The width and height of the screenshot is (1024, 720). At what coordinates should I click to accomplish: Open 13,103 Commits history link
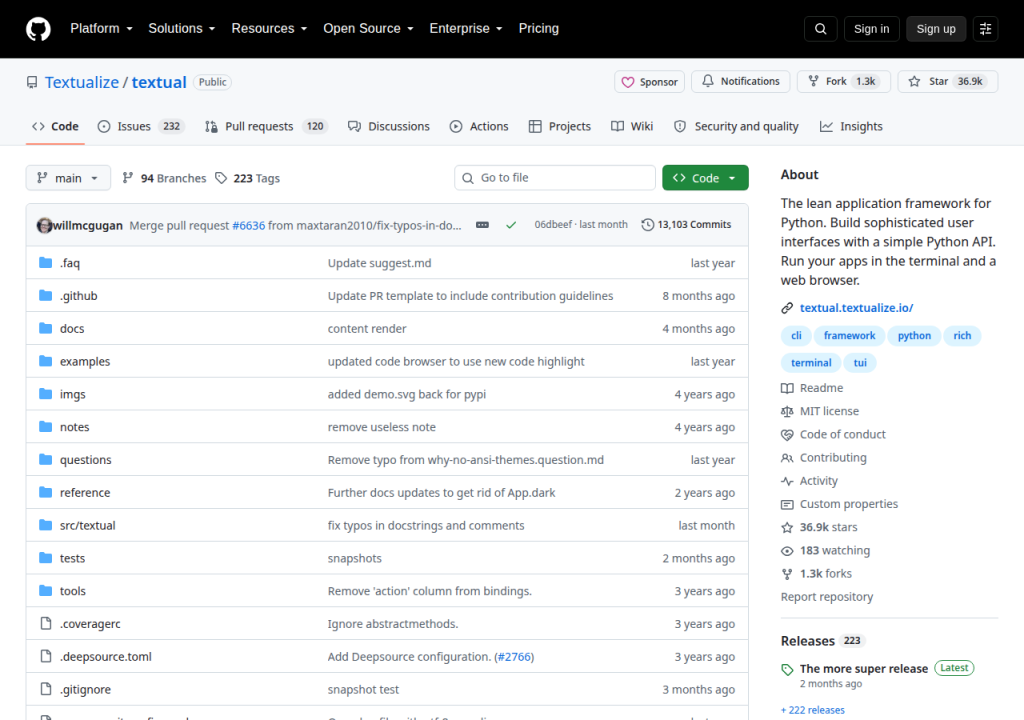pos(686,225)
